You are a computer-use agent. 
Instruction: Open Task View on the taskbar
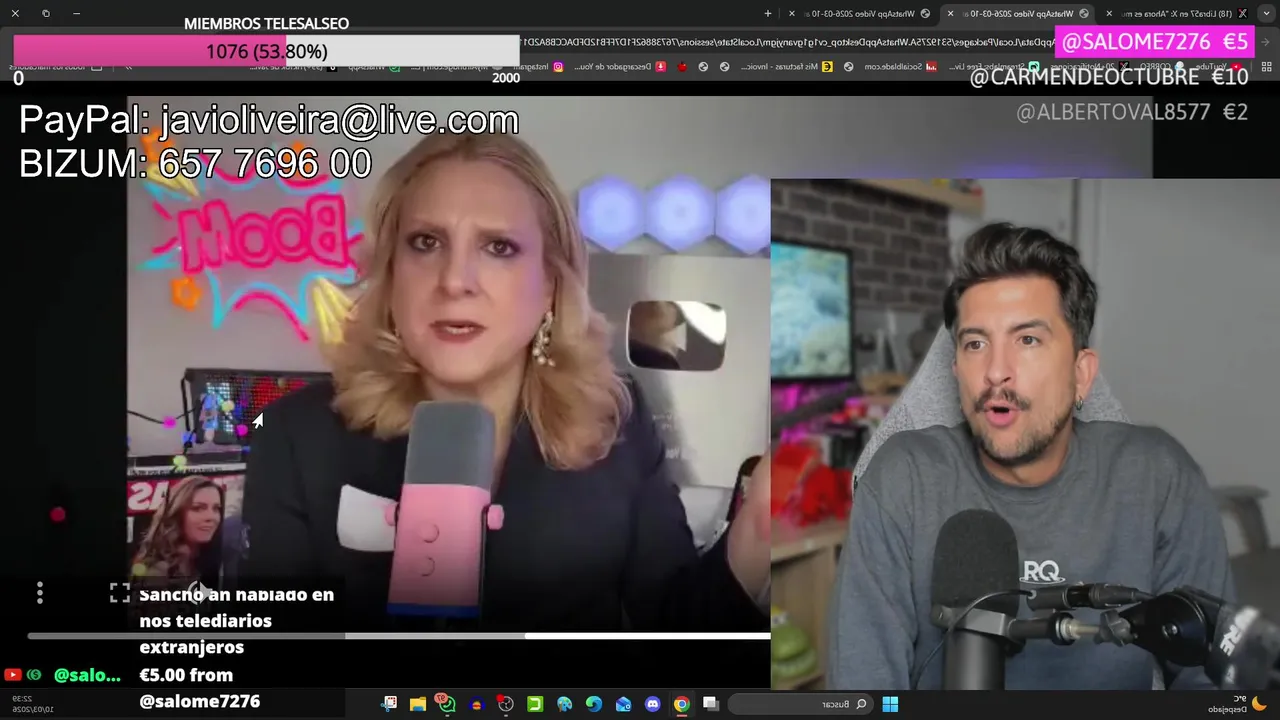pos(711,704)
